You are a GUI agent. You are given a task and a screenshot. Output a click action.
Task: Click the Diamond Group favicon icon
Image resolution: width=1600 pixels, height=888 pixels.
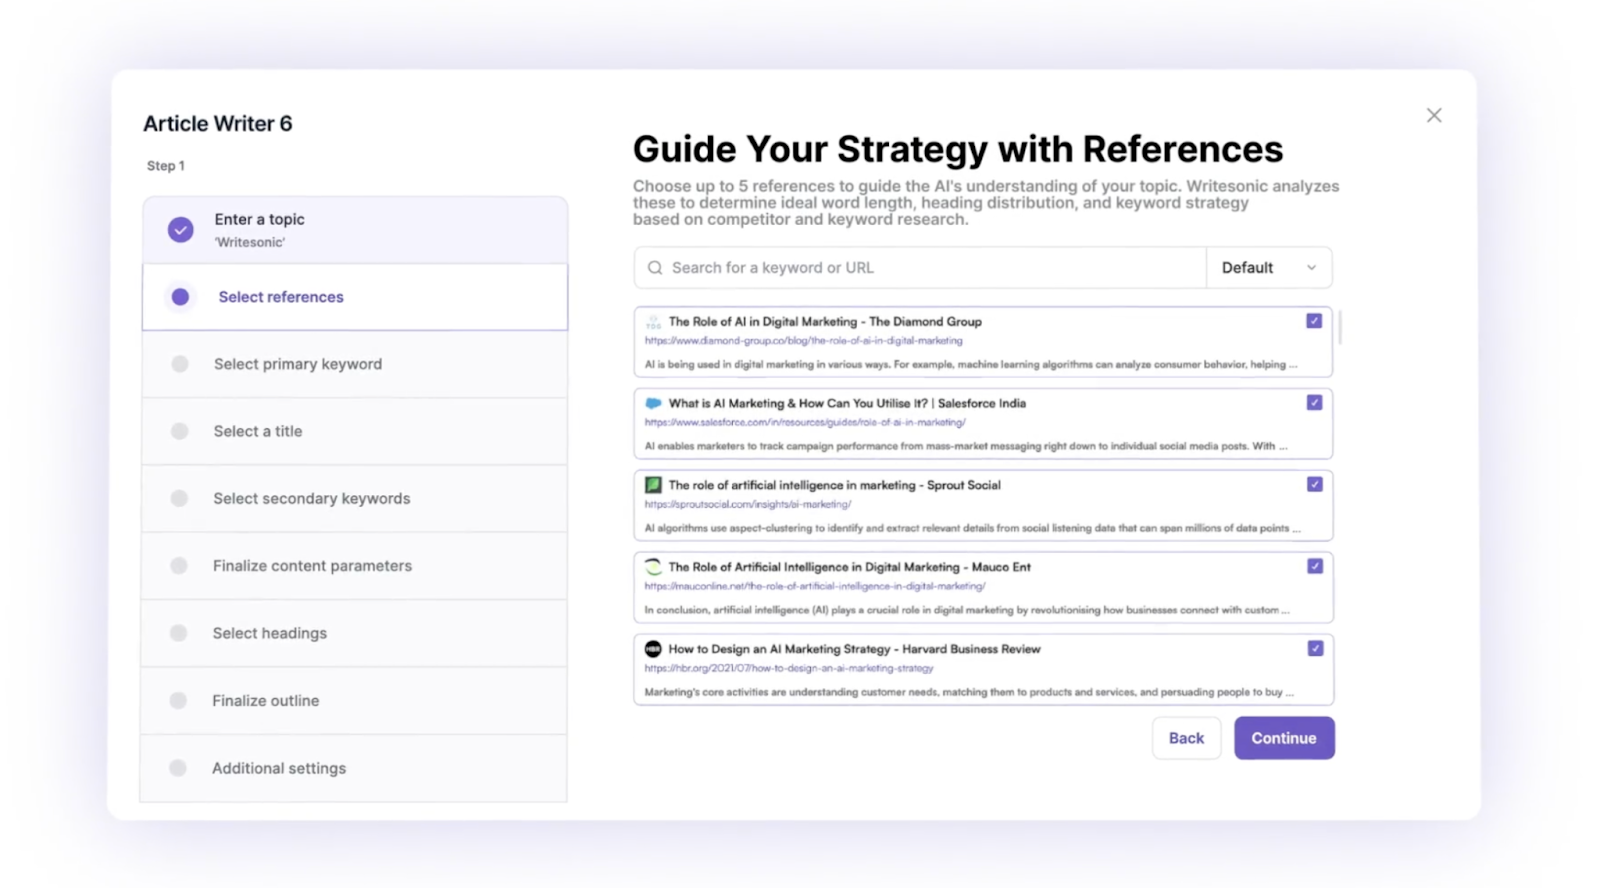[x=653, y=322]
